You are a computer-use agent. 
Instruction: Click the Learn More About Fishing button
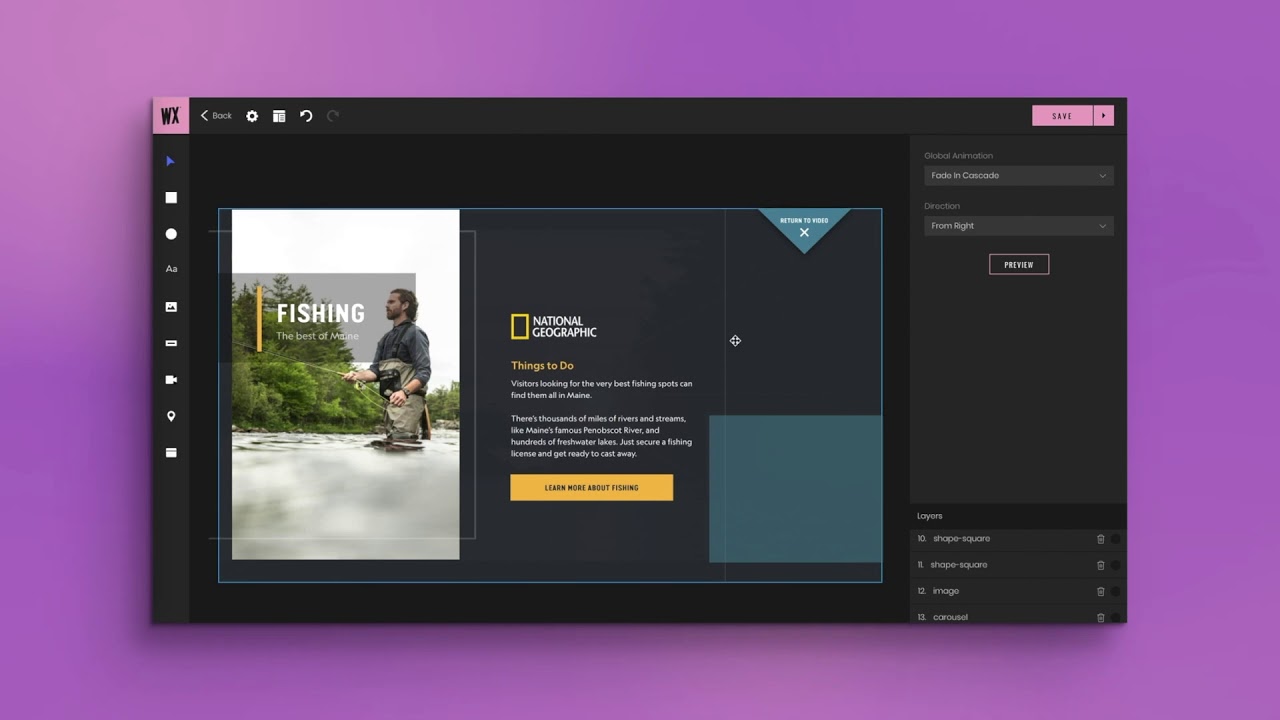(x=592, y=488)
